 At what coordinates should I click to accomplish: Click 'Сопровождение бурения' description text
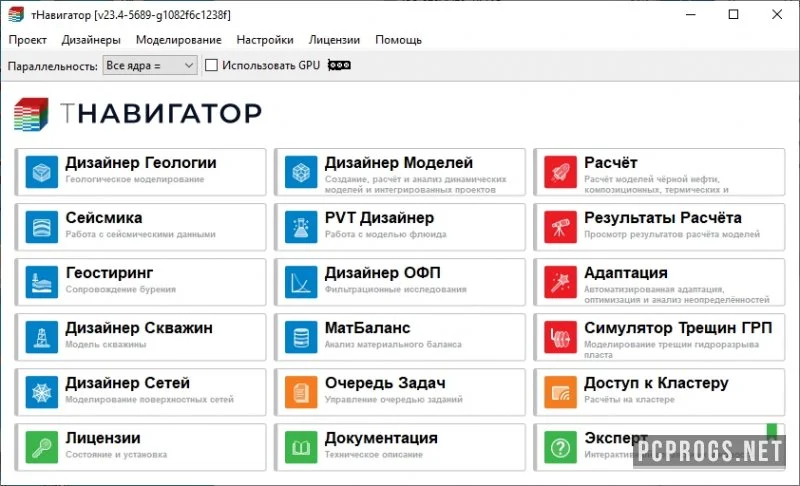click(x=120, y=290)
